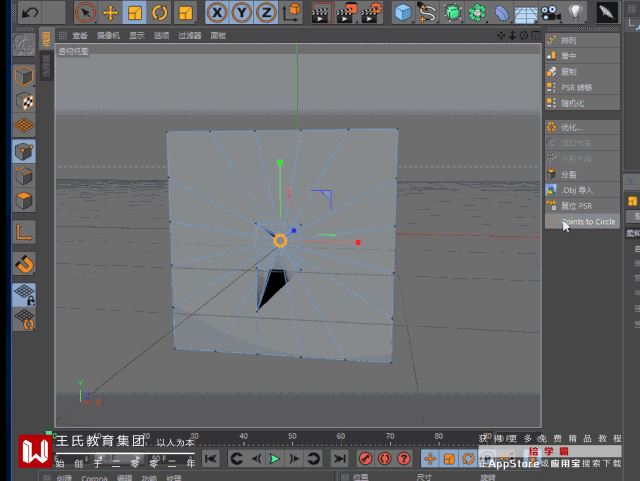Click Points to Circle command
Image resolution: width=640 pixels, height=481 pixels.
pos(582,221)
